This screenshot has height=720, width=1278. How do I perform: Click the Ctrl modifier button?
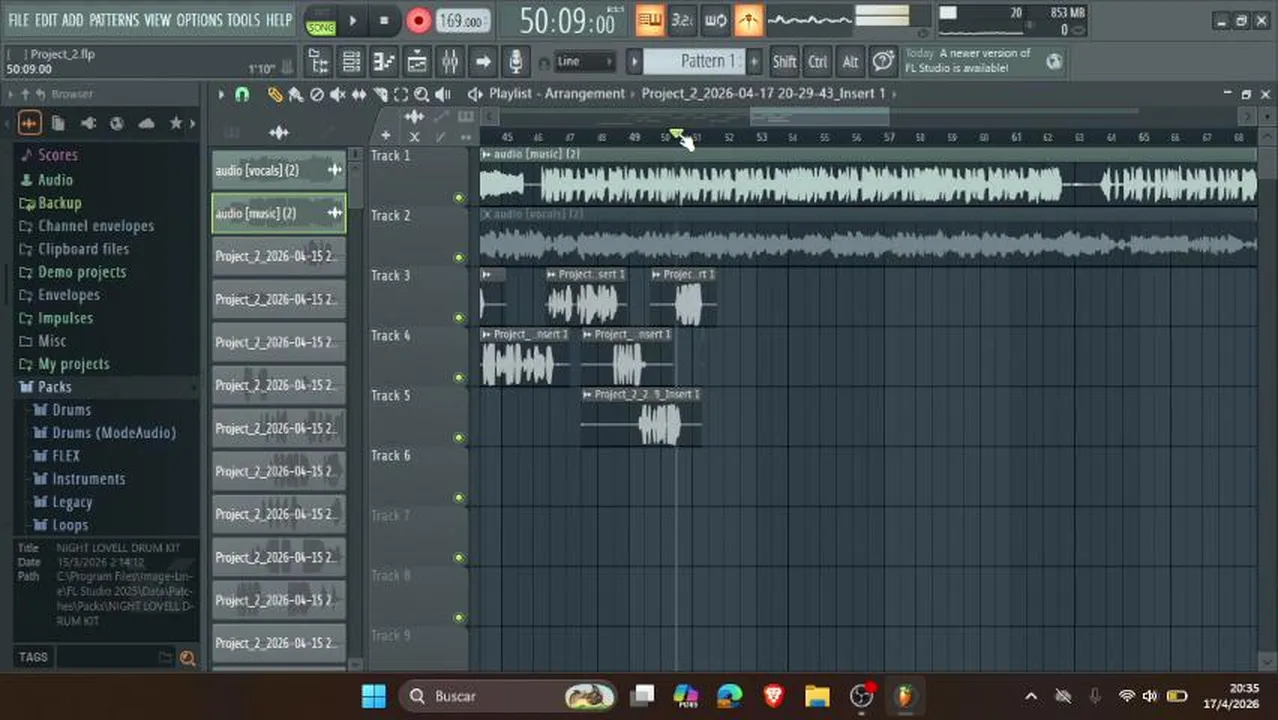click(x=817, y=62)
